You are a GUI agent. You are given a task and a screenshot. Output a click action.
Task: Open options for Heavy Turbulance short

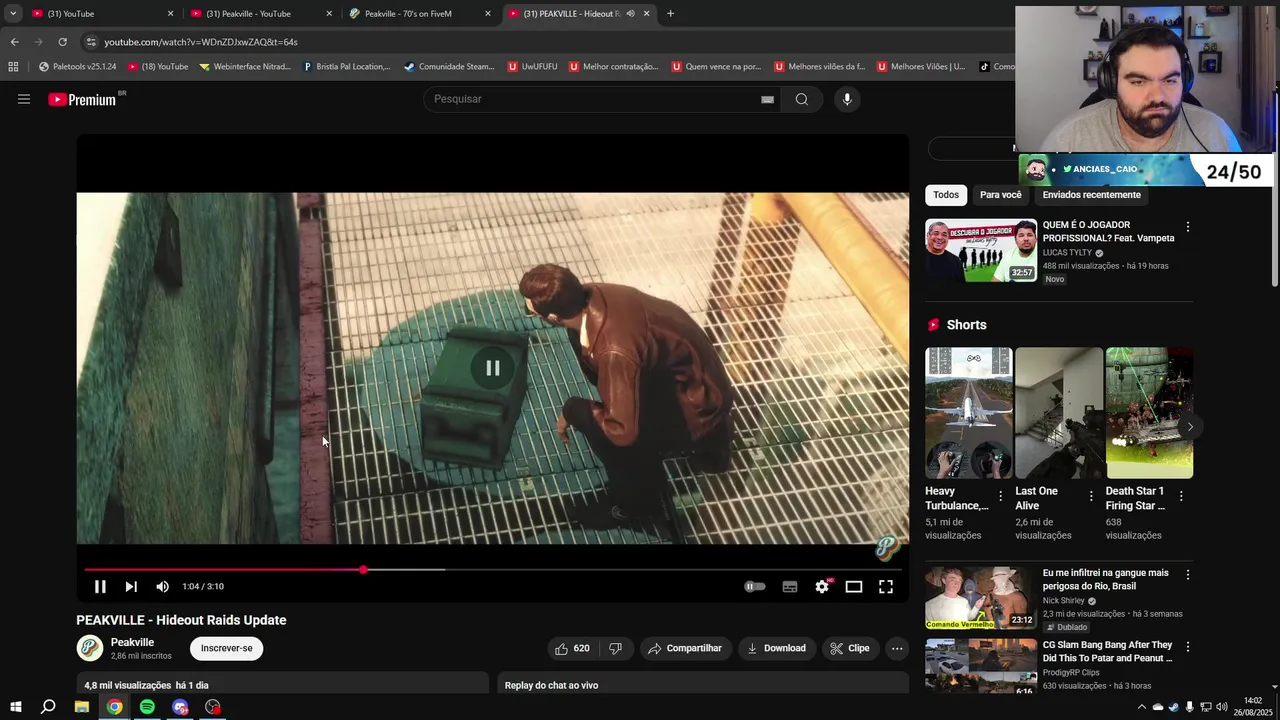click(x=1000, y=496)
